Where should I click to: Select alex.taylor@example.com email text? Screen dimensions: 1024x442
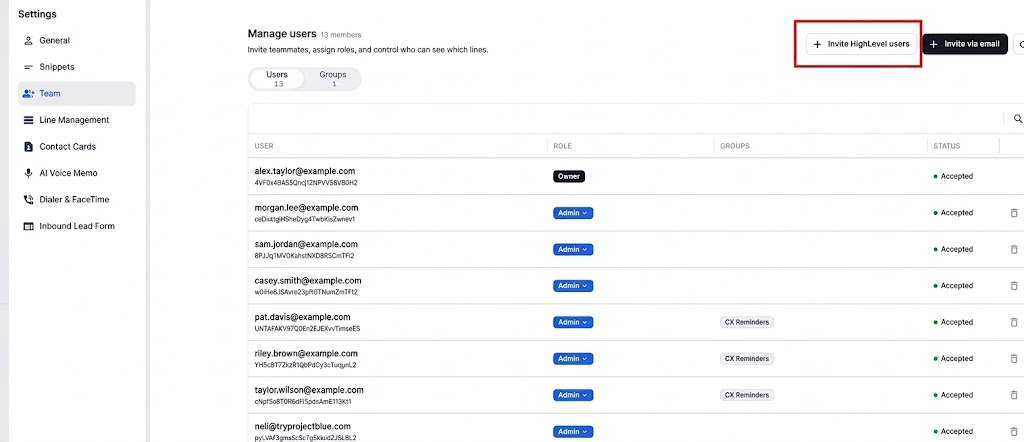[x=305, y=171]
